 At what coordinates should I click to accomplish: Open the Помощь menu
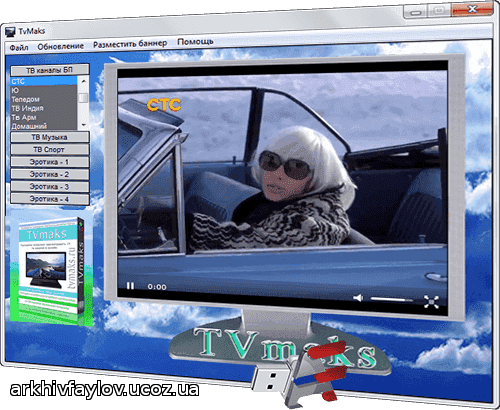[x=195, y=42]
